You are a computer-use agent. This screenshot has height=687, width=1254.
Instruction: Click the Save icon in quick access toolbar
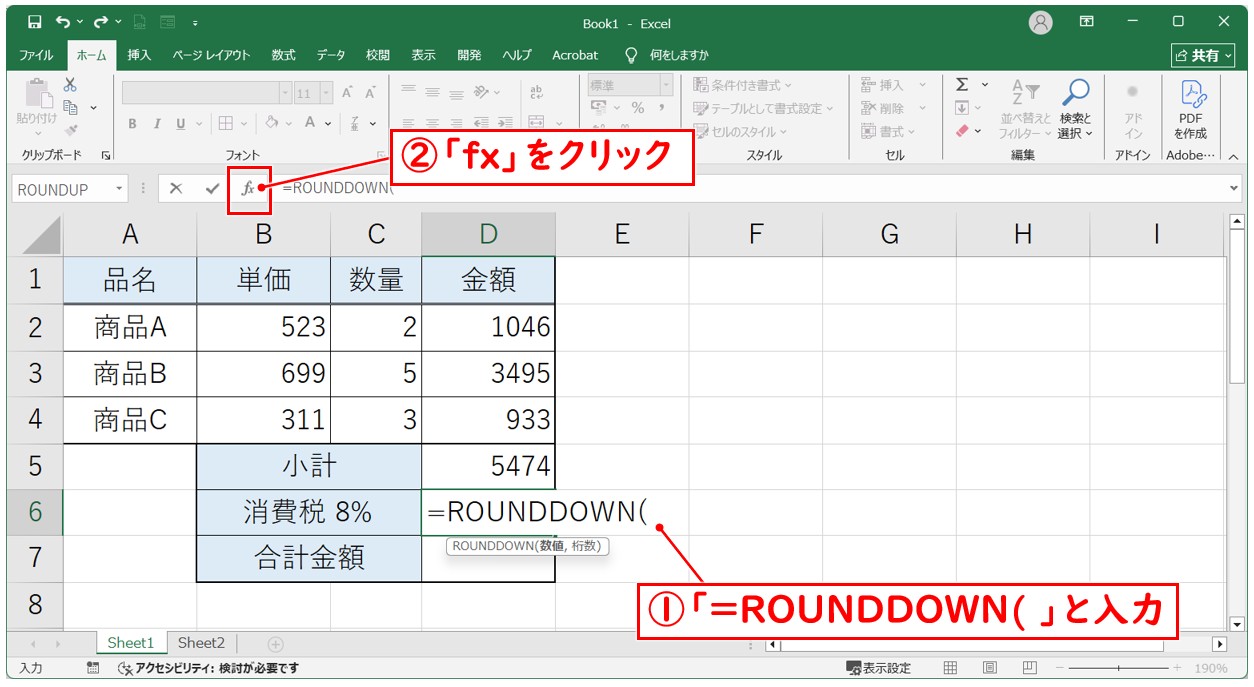point(35,21)
